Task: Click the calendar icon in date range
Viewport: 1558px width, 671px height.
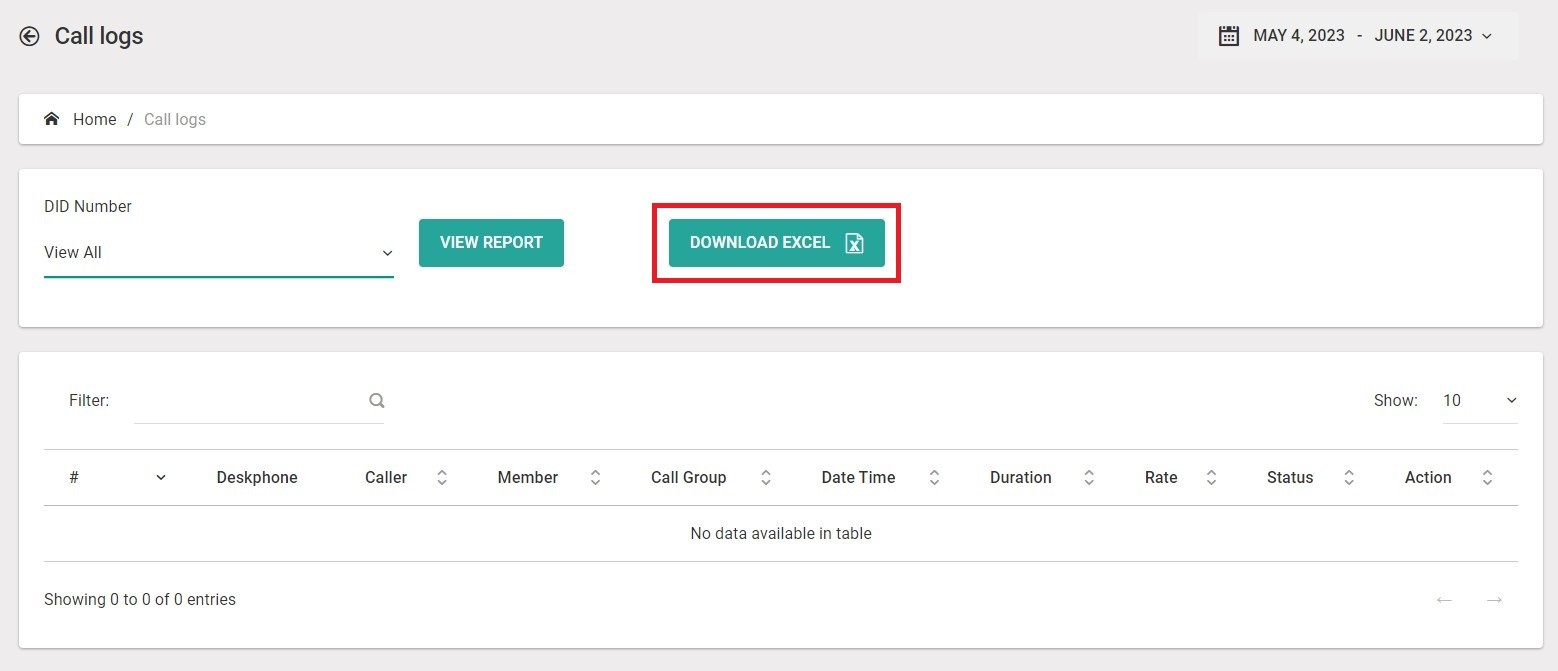Action: pyautogui.click(x=1228, y=36)
